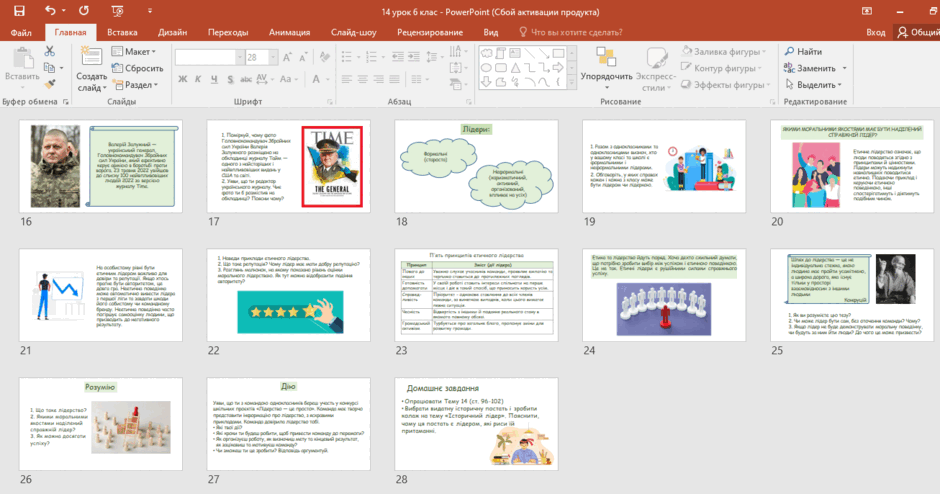Select slide 28 Домашнє завдання thumbnail
This screenshot has height=494, width=940.
coord(476,424)
